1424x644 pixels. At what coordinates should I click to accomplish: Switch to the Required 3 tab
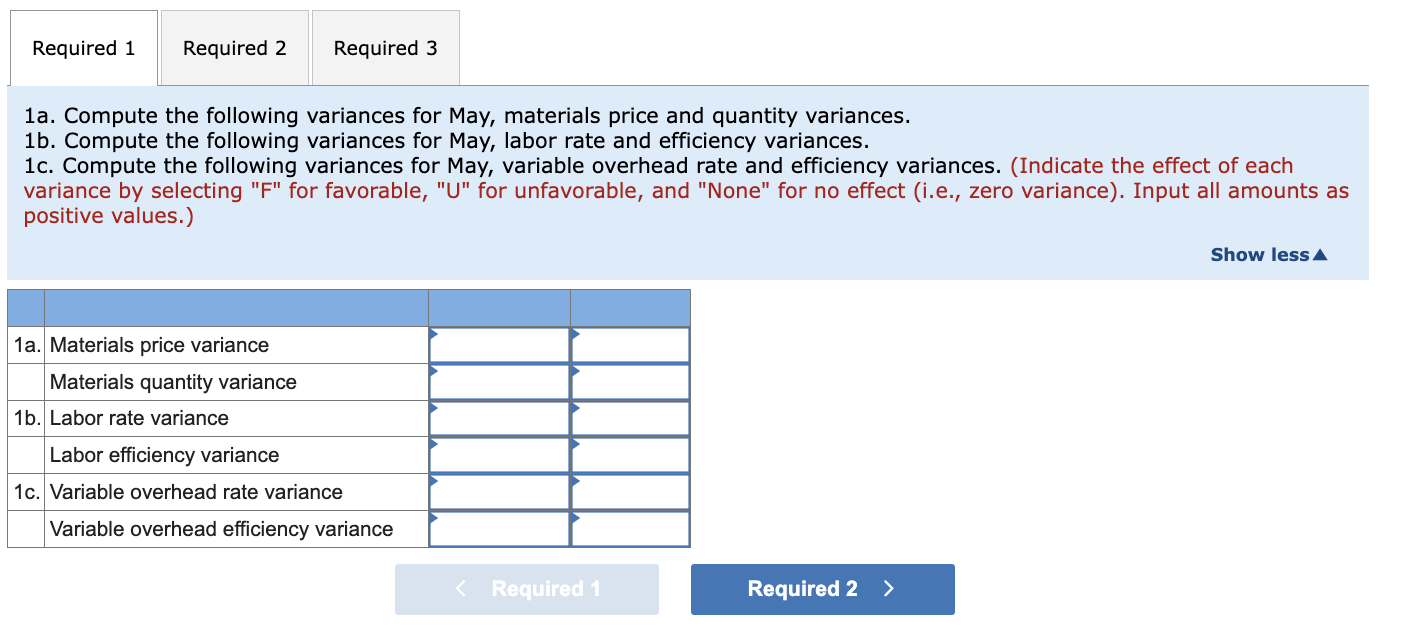(385, 47)
